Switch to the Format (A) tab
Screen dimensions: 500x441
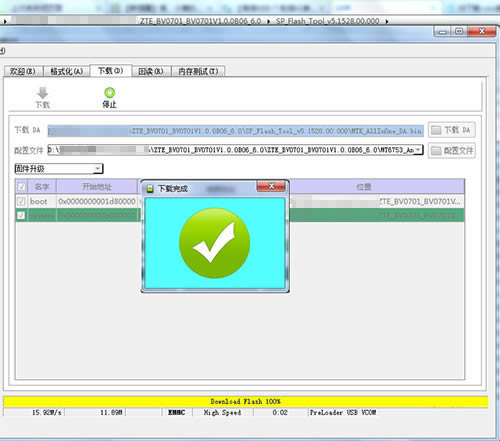(66, 71)
